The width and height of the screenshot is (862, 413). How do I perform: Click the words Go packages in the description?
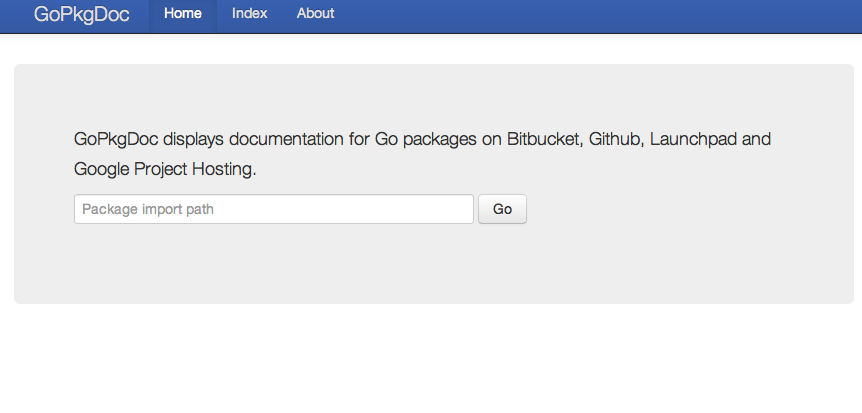425,139
